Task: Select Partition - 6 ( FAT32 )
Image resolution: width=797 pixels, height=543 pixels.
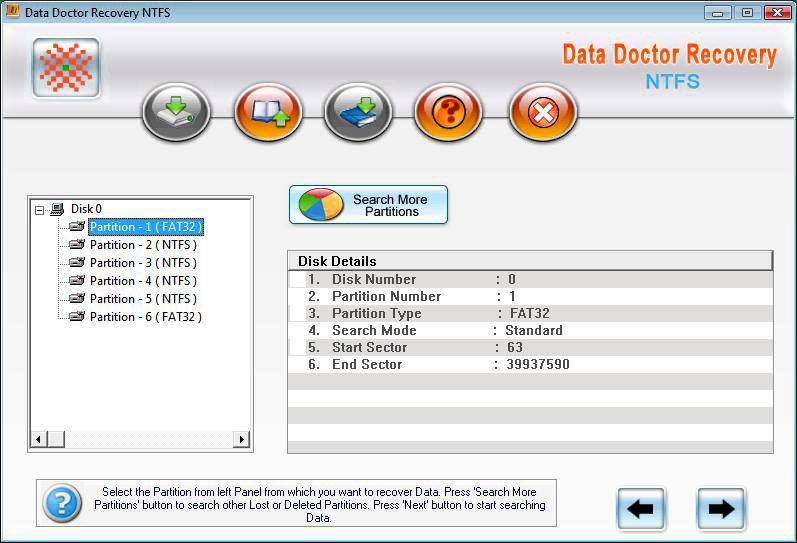Action: [x=146, y=317]
